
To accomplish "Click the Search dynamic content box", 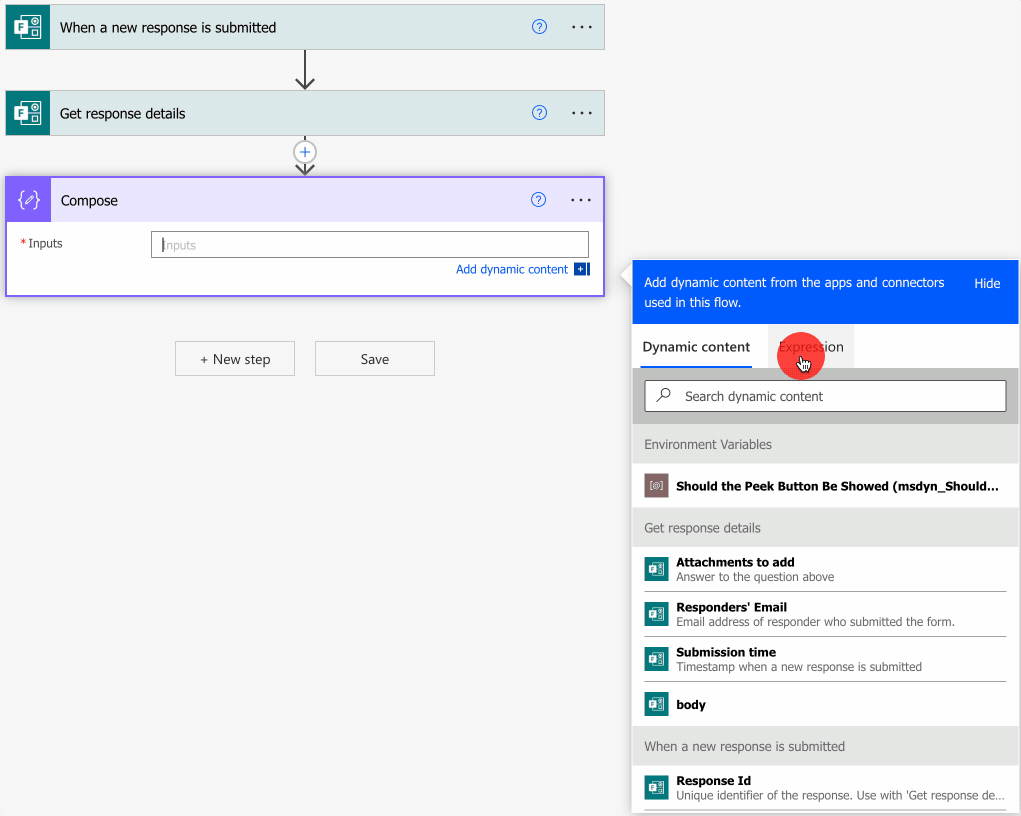I will click(825, 396).
